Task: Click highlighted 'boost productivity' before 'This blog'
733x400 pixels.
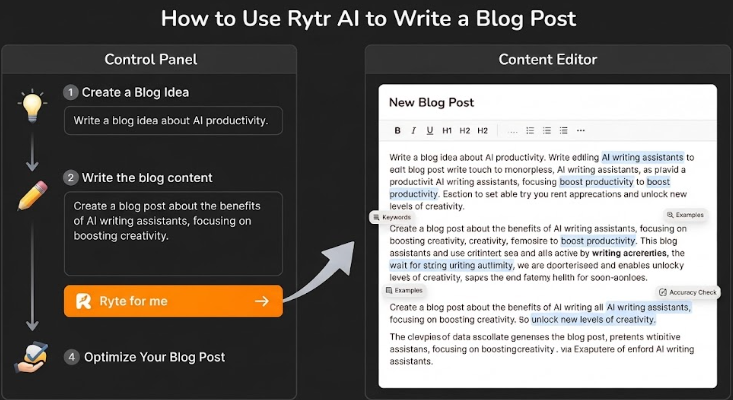Action: [x=598, y=241]
